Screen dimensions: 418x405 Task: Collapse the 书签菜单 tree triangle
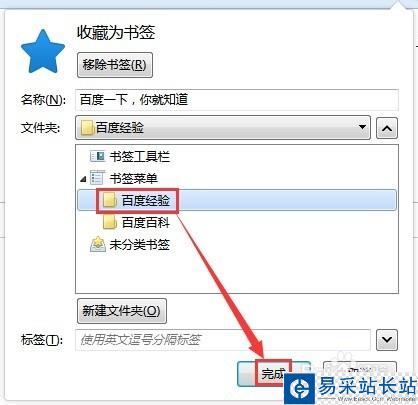(83, 179)
